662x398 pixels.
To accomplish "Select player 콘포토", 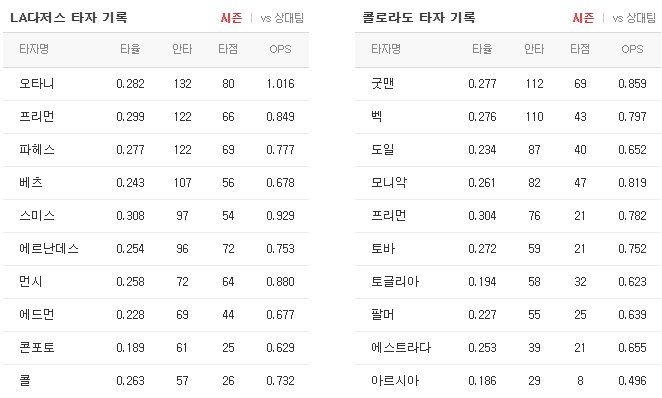I will pyautogui.click(x=37, y=347).
